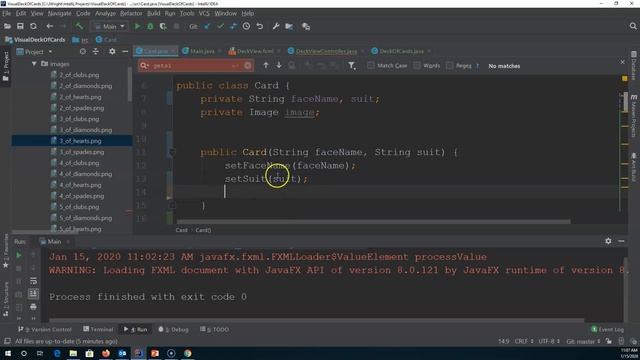640x360 pixels.
Task: Enable the Words checkbox
Action: point(417,65)
